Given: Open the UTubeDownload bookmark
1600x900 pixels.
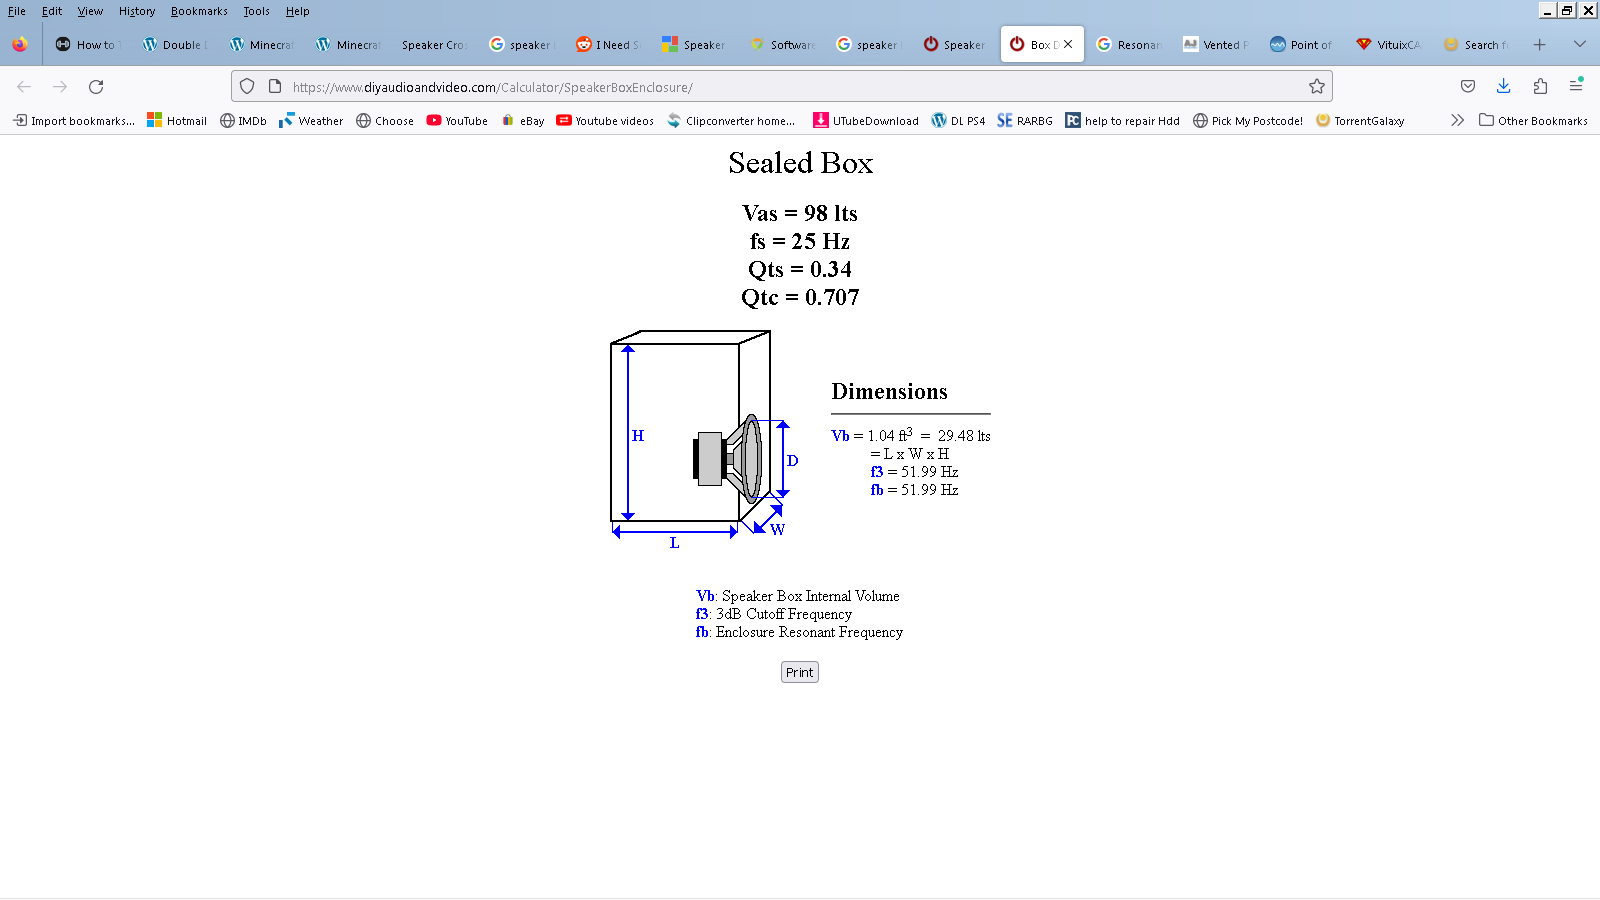Looking at the screenshot, I should point(866,120).
